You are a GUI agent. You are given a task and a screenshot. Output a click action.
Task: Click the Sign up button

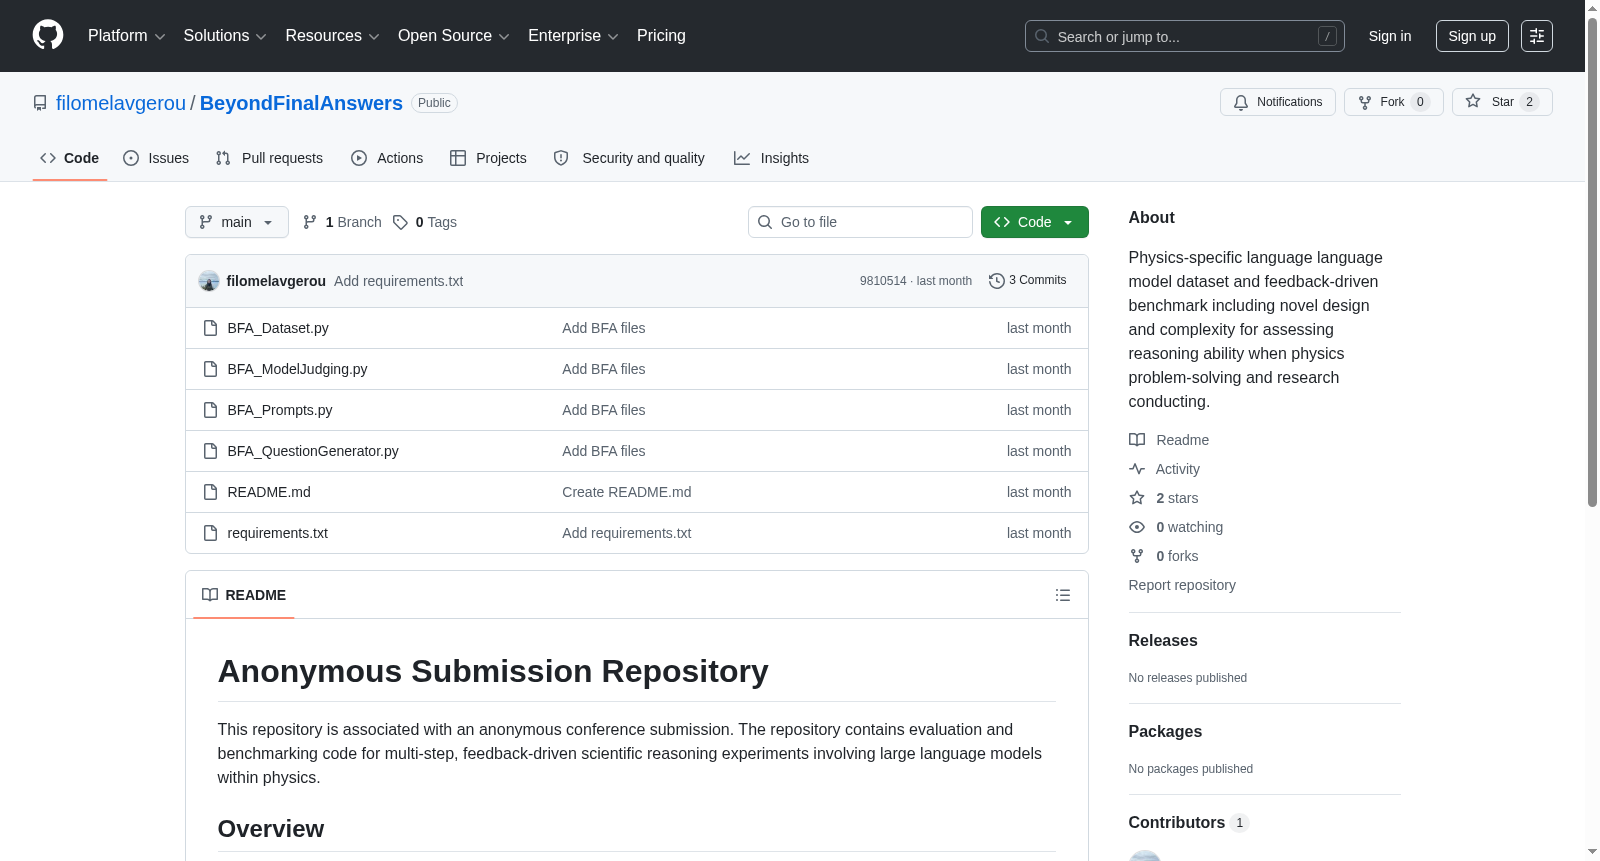point(1472,36)
